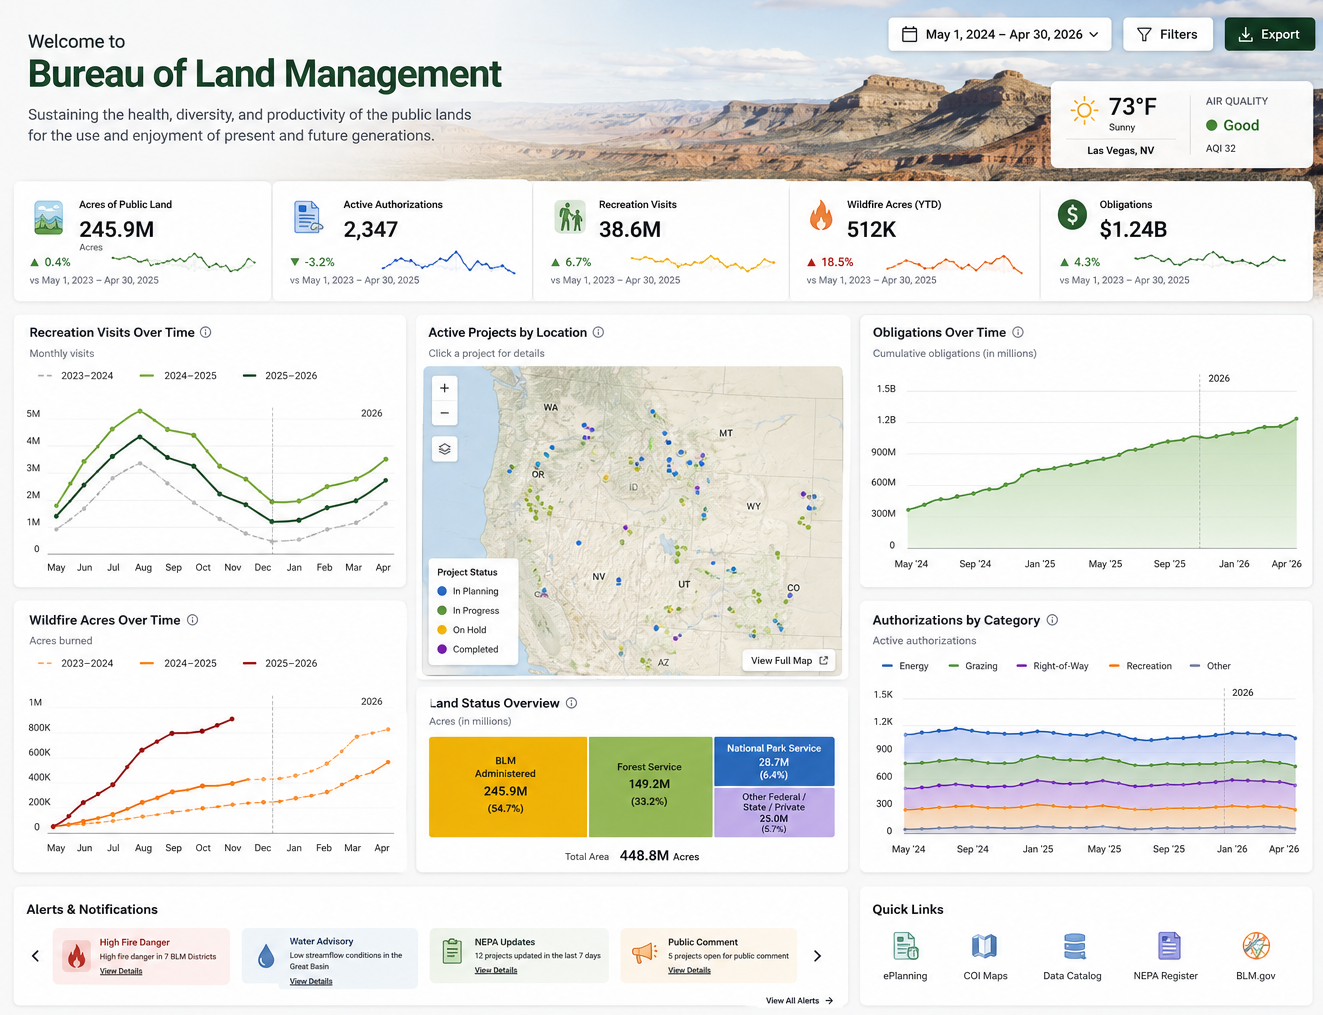Show info for Wildfire Acres Over Time
The image size is (1323, 1015).
[x=192, y=620]
